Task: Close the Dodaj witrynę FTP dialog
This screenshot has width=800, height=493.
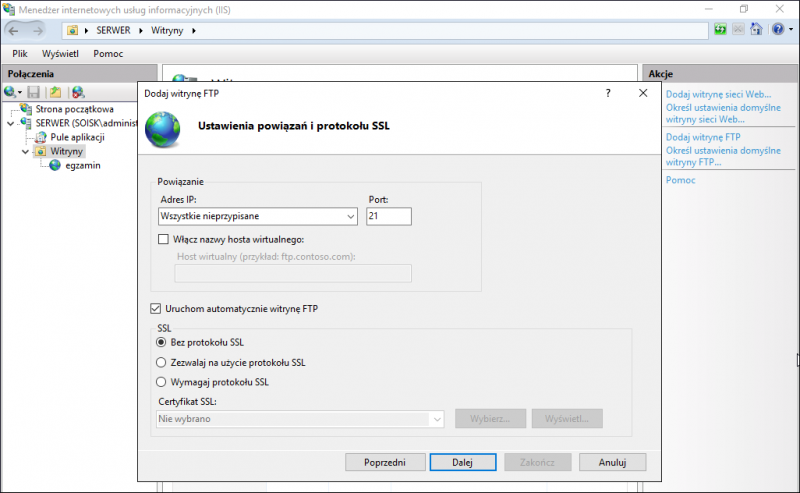Action: [x=643, y=93]
